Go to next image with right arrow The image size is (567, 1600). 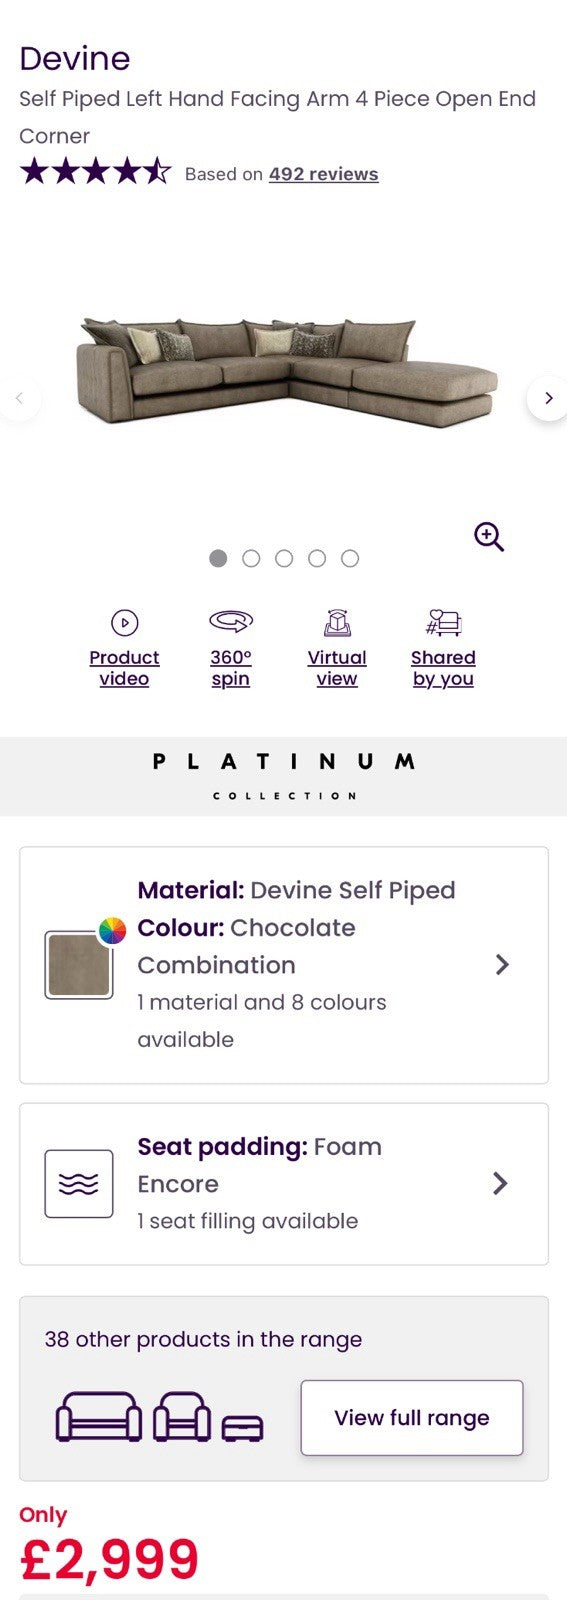[x=547, y=398]
